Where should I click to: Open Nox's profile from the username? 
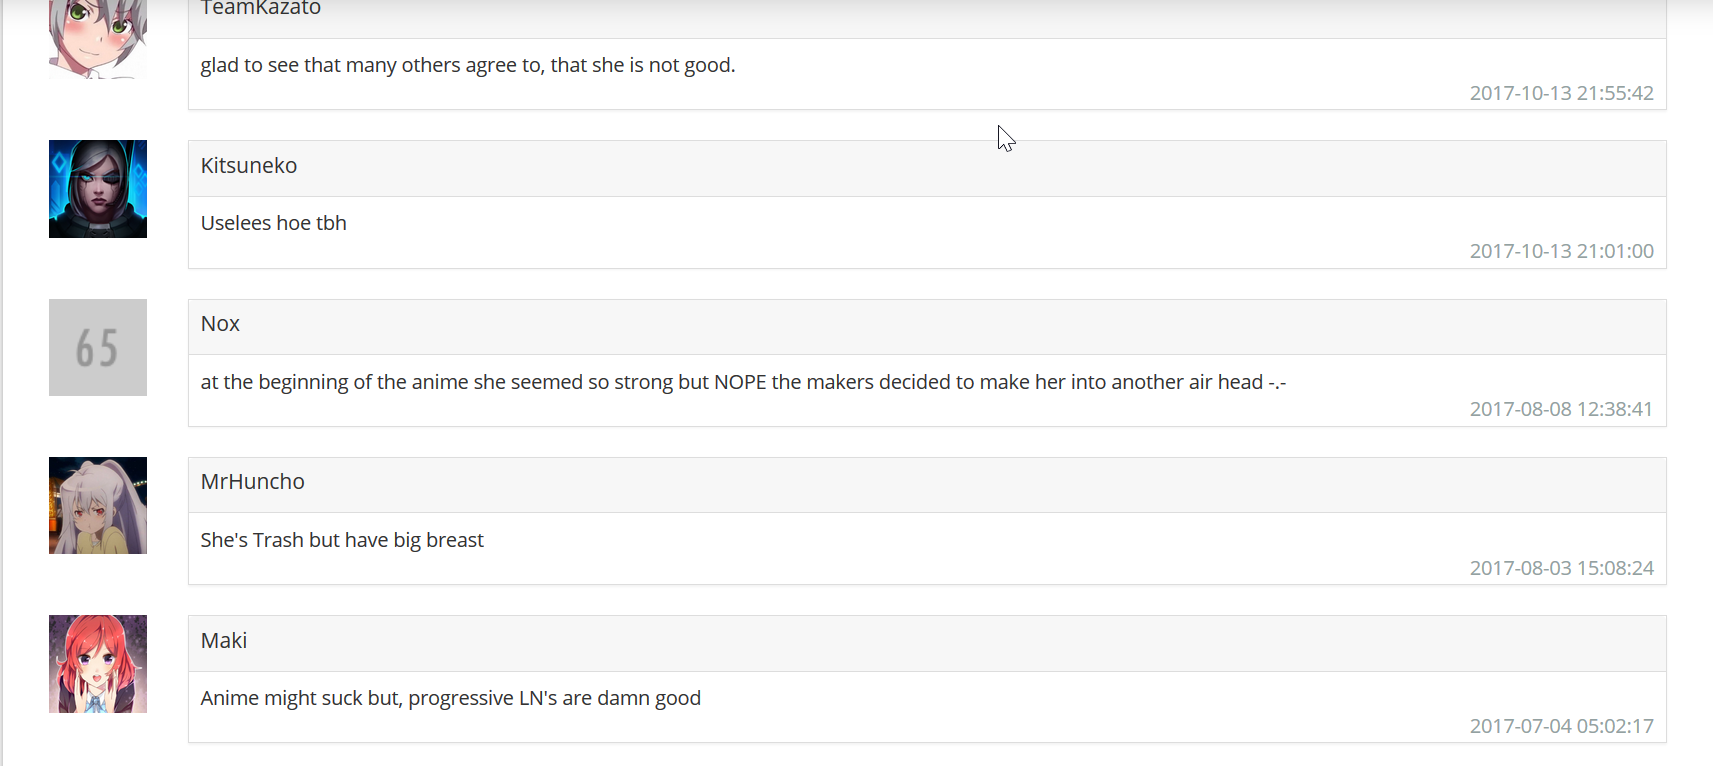pyautogui.click(x=220, y=324)
